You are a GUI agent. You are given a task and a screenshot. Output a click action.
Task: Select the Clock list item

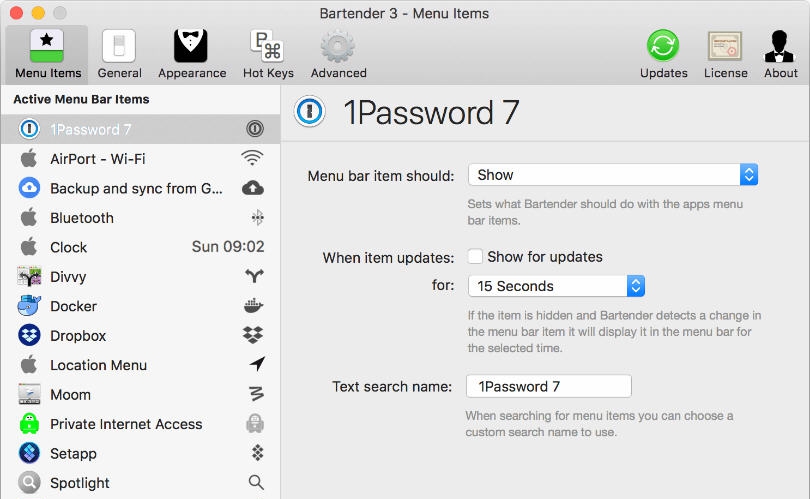(x=141, y=247)
